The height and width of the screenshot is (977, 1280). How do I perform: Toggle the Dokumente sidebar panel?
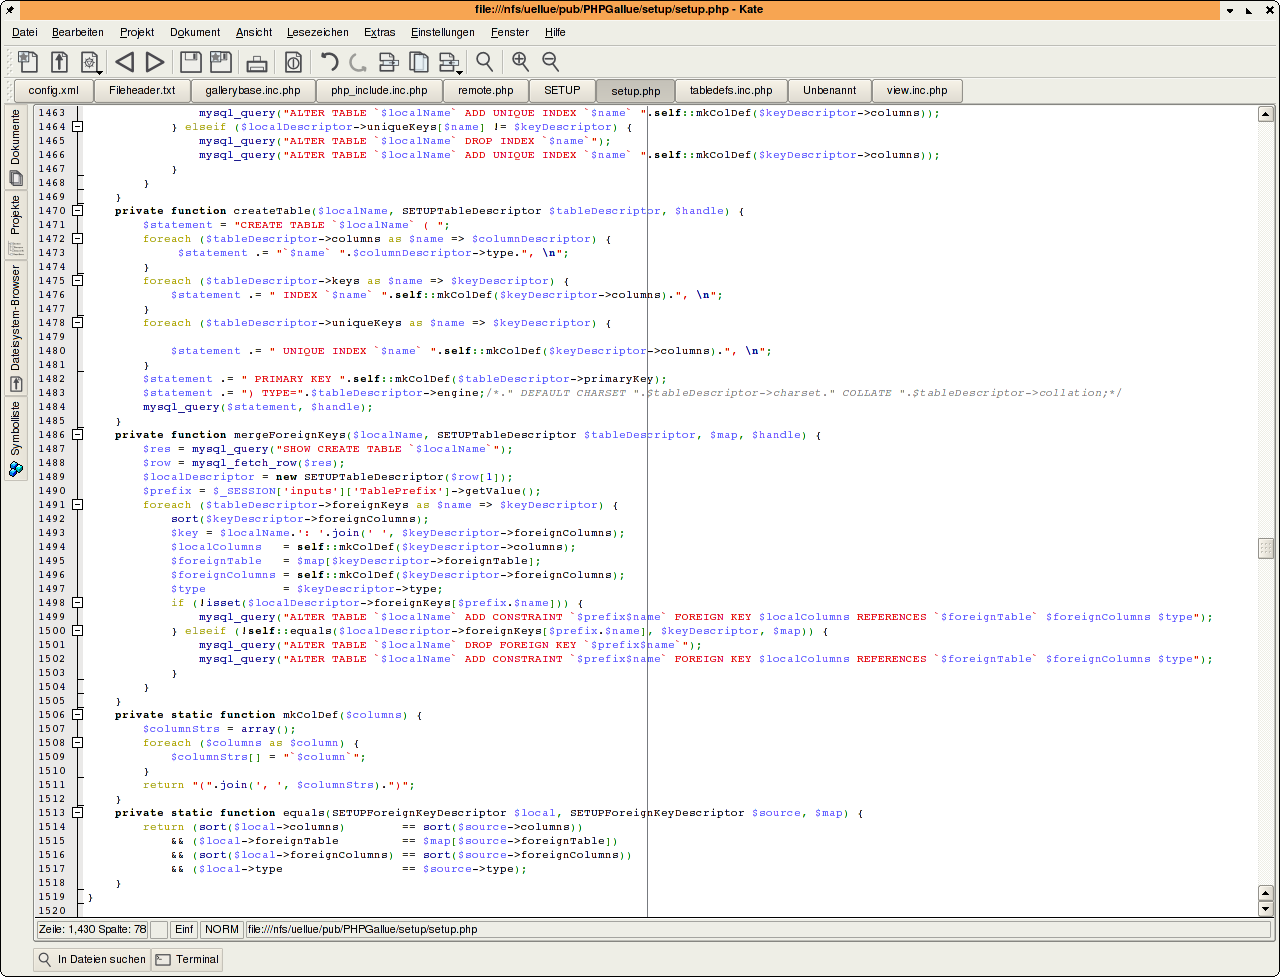(16, 147)
